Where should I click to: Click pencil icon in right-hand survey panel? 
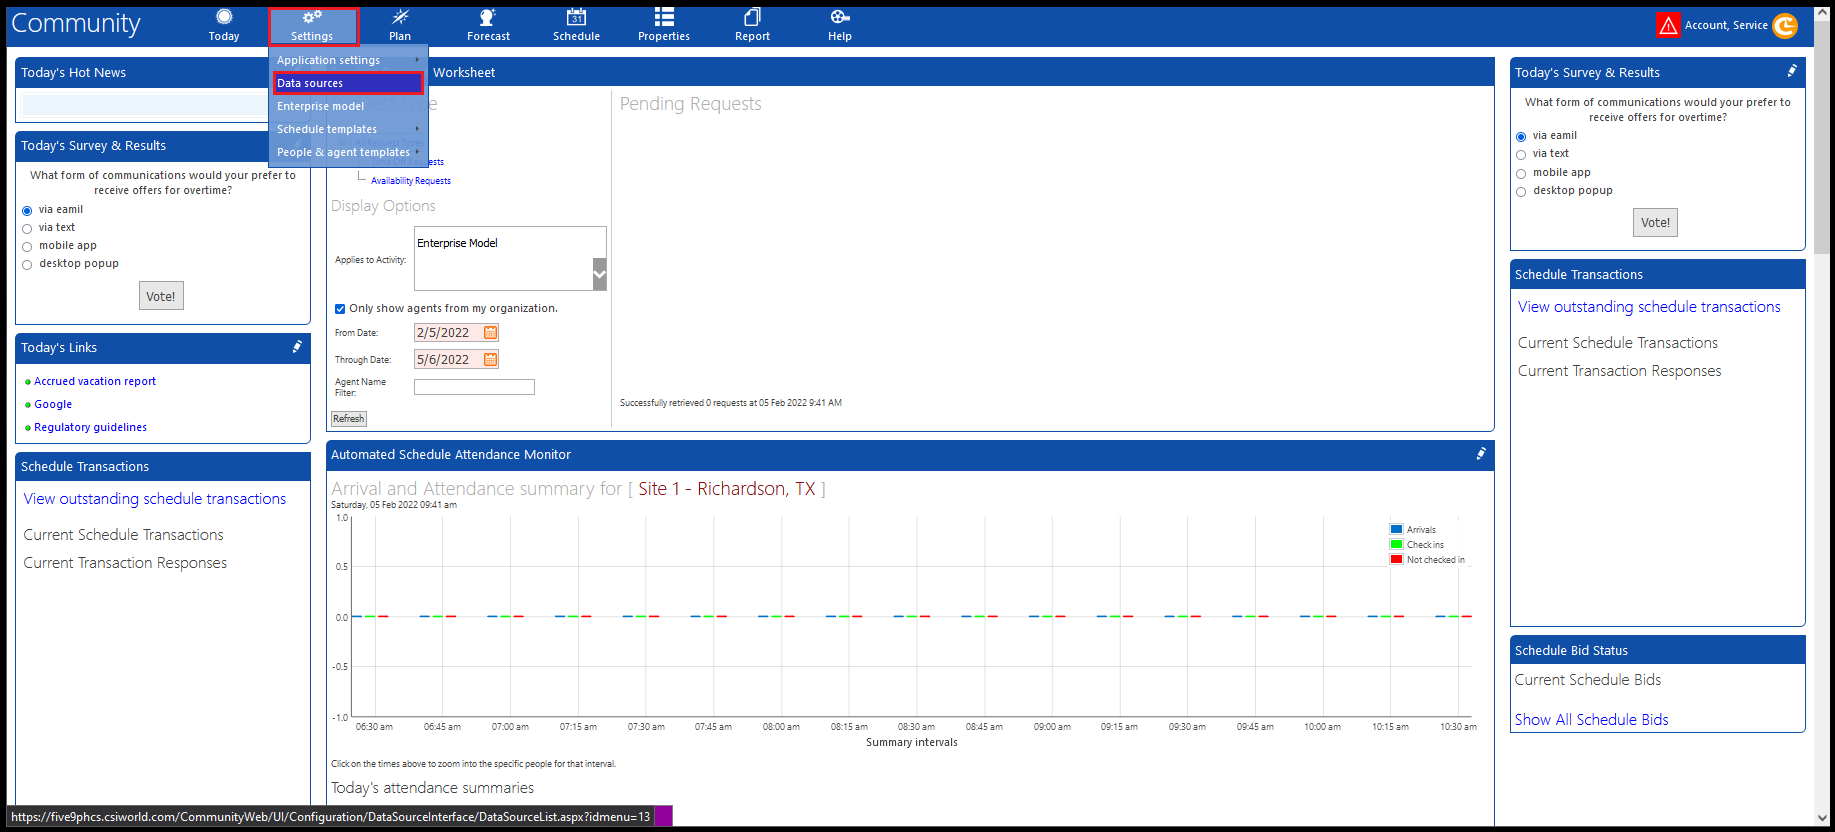1792,71
